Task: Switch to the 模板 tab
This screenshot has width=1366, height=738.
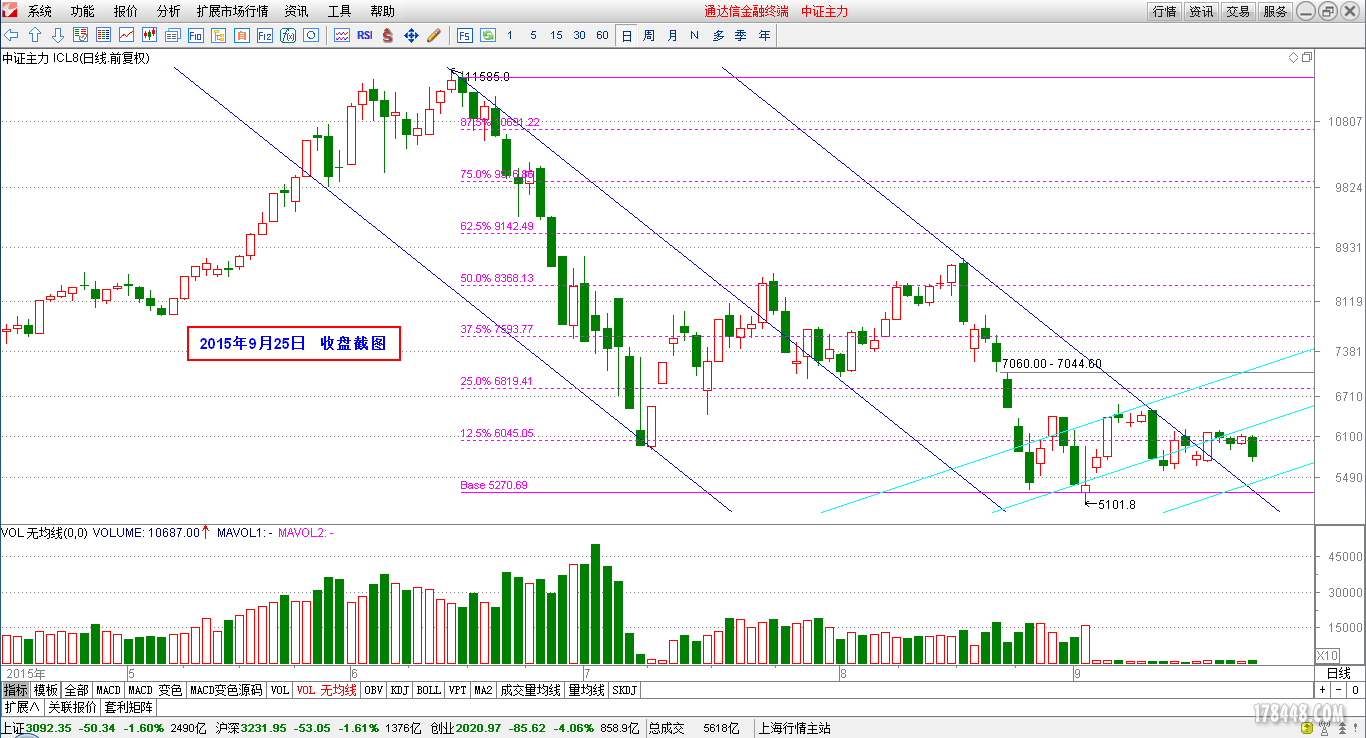Action: 46,690
